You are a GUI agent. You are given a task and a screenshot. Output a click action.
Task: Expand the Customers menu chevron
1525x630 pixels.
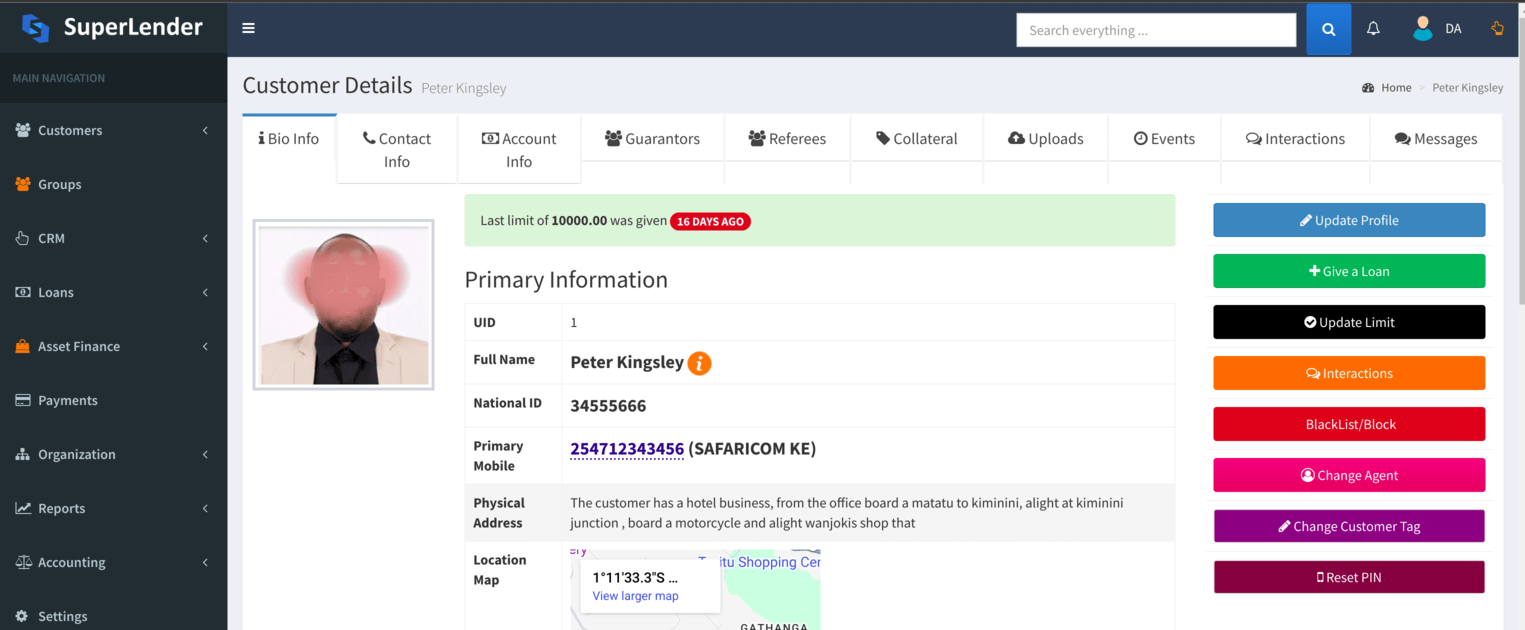[x=205, y=131]
